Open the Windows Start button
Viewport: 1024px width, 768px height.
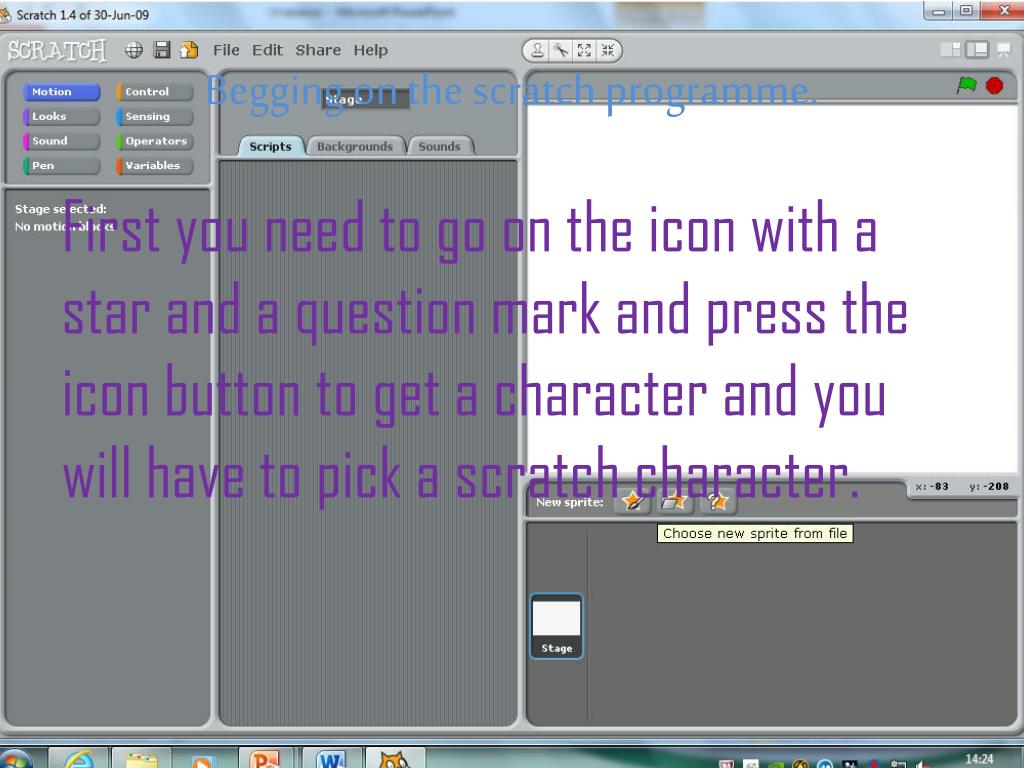point(16,760)
